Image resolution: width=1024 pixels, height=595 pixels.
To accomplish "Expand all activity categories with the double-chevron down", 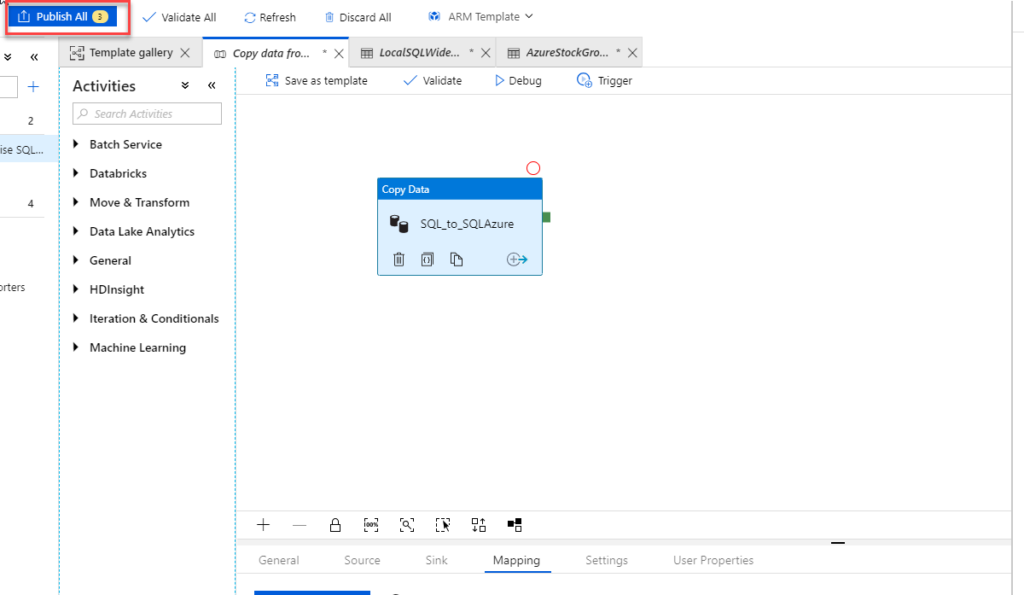I will point(185,86).
